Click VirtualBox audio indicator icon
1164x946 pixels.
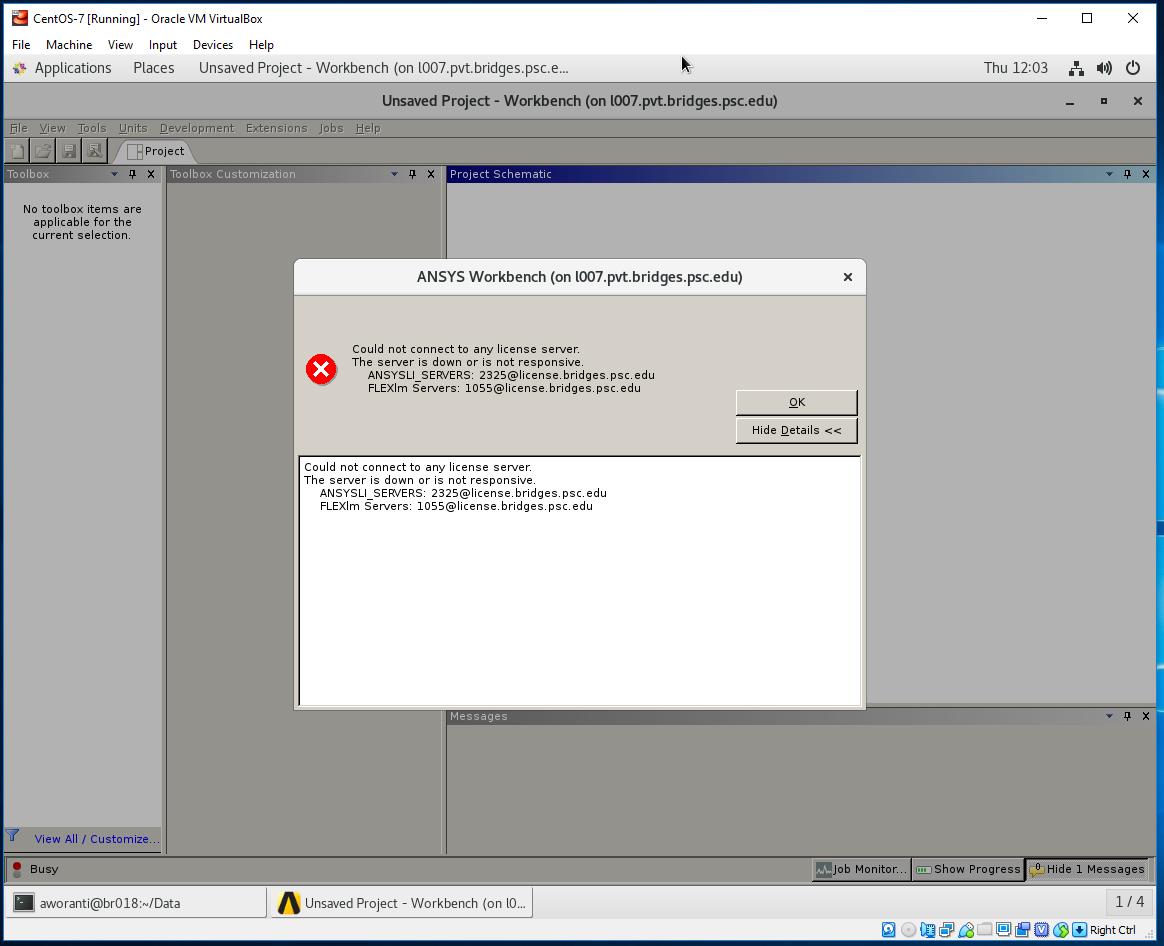(927, 930)
